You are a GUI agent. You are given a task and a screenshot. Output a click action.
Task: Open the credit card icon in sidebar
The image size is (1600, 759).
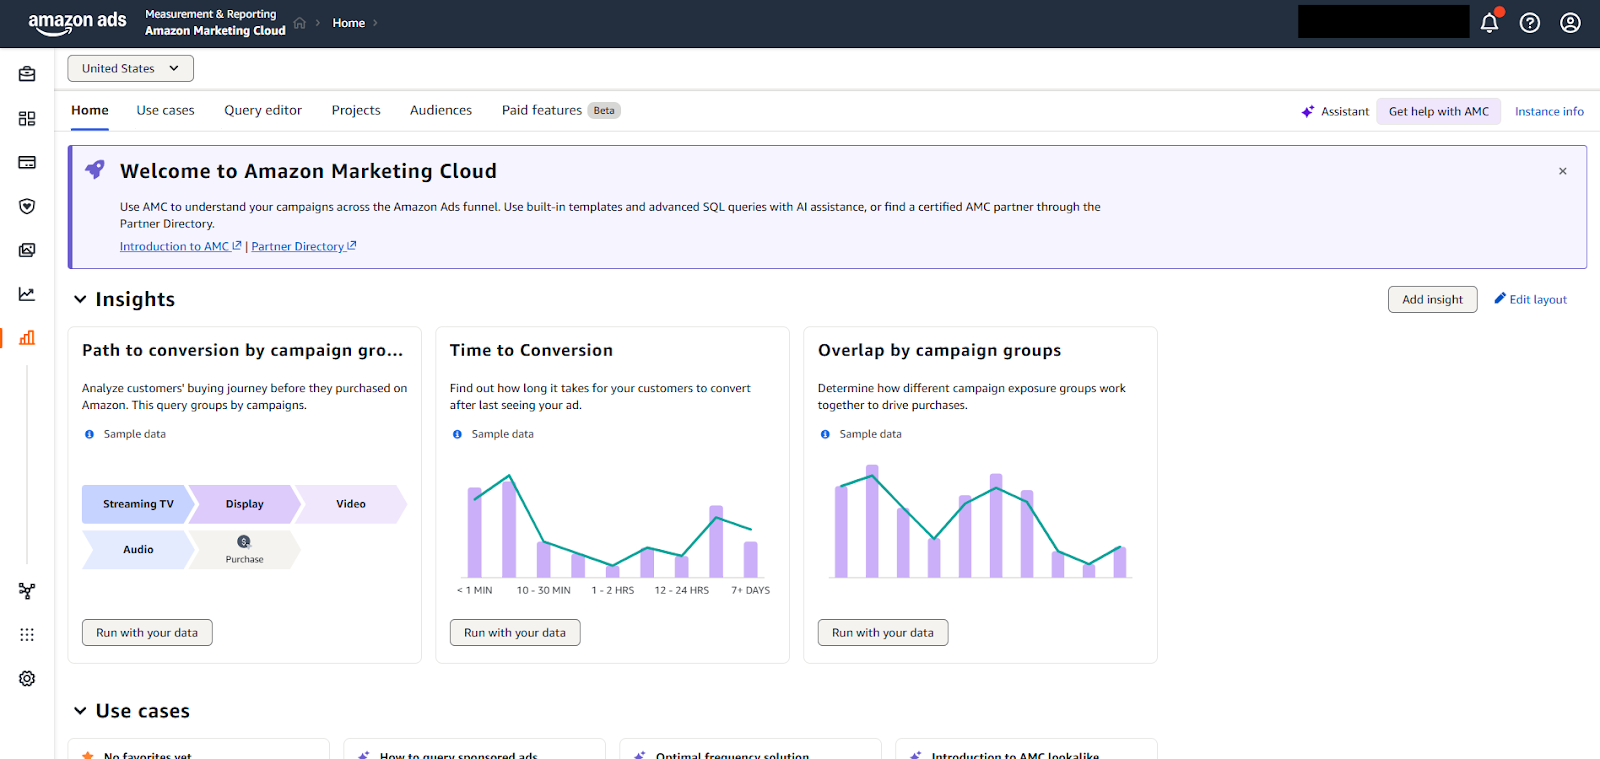[x=27, y=162]
